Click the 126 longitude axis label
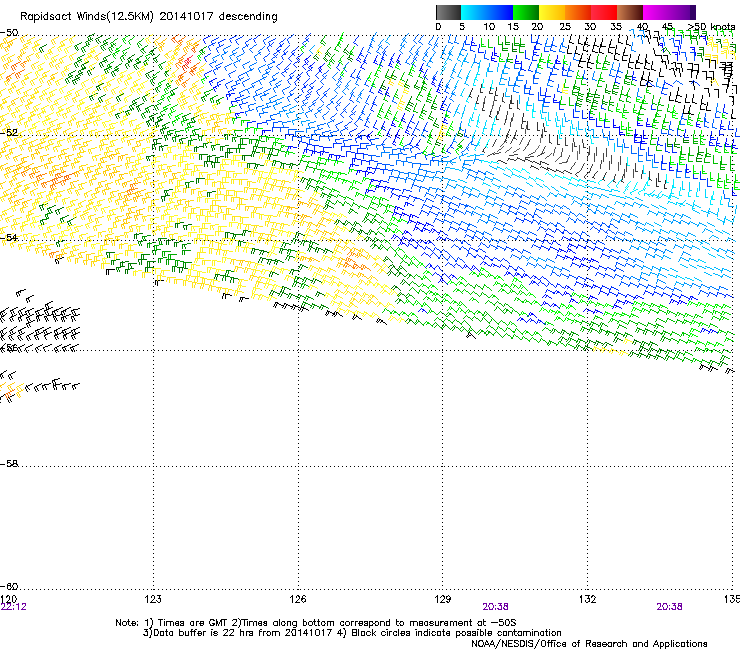This screenshot has width=740, height=650. 298,599
